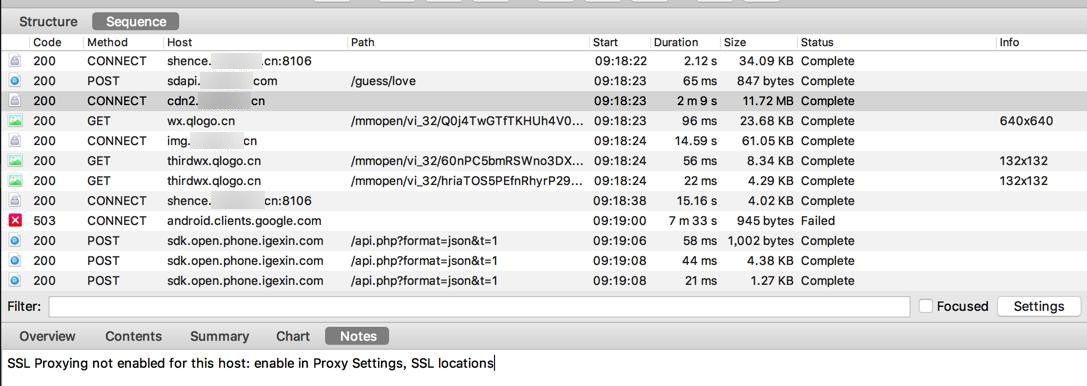This screenshot has height=386, width=1087.
Task: Click into the Filter text field
Action: (479, 306)
